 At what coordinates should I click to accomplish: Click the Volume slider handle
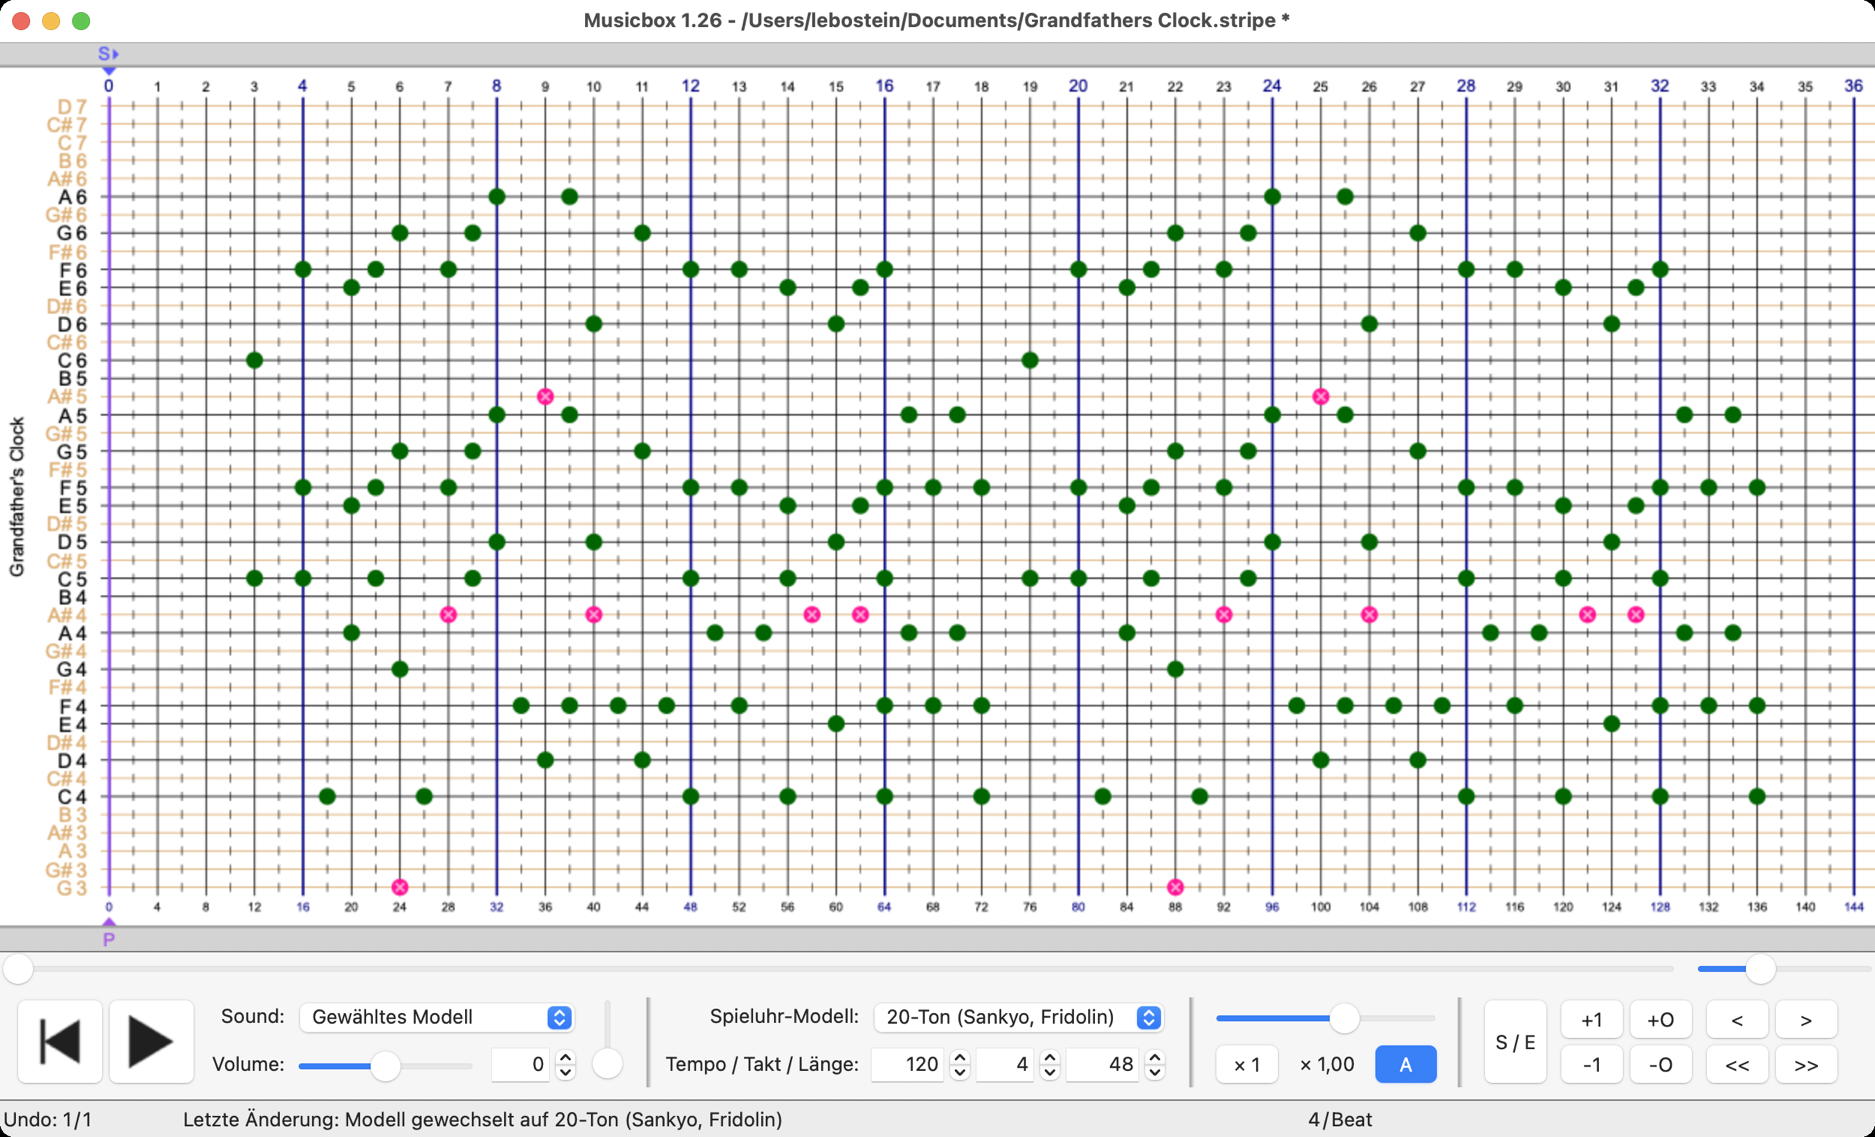[385, 1066]
